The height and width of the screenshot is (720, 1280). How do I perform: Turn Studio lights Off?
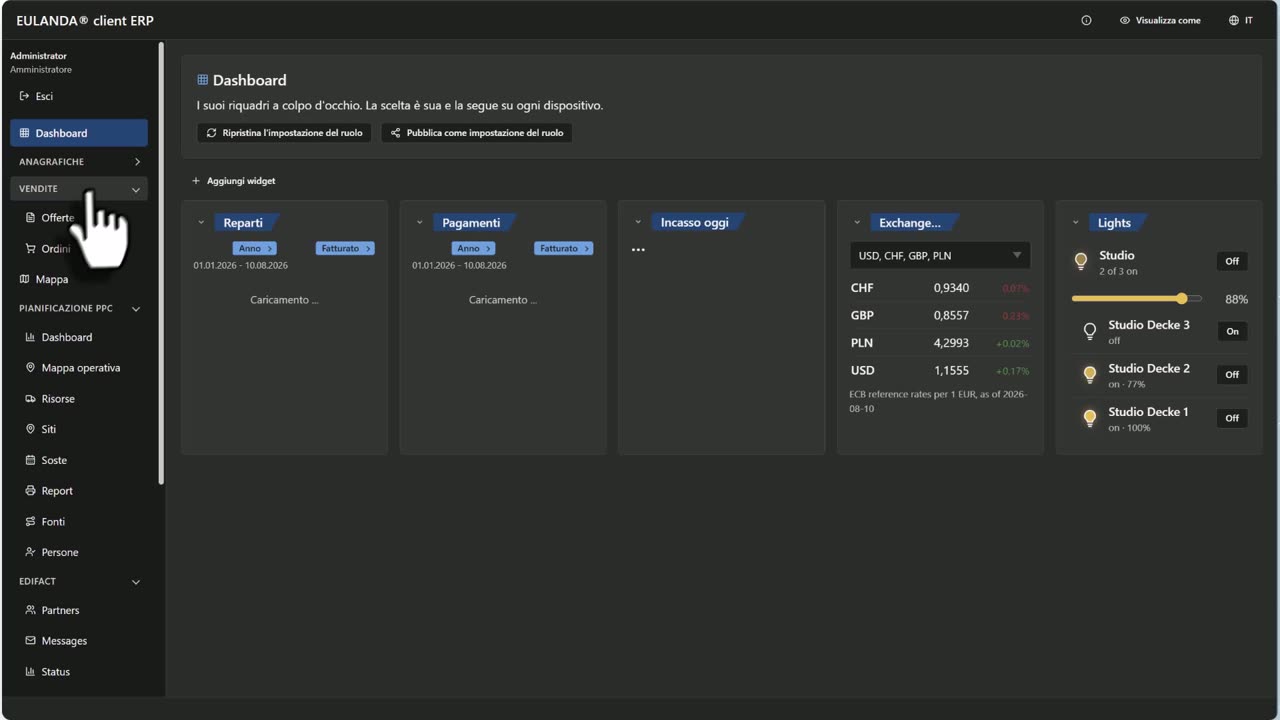coord(1232,261)
